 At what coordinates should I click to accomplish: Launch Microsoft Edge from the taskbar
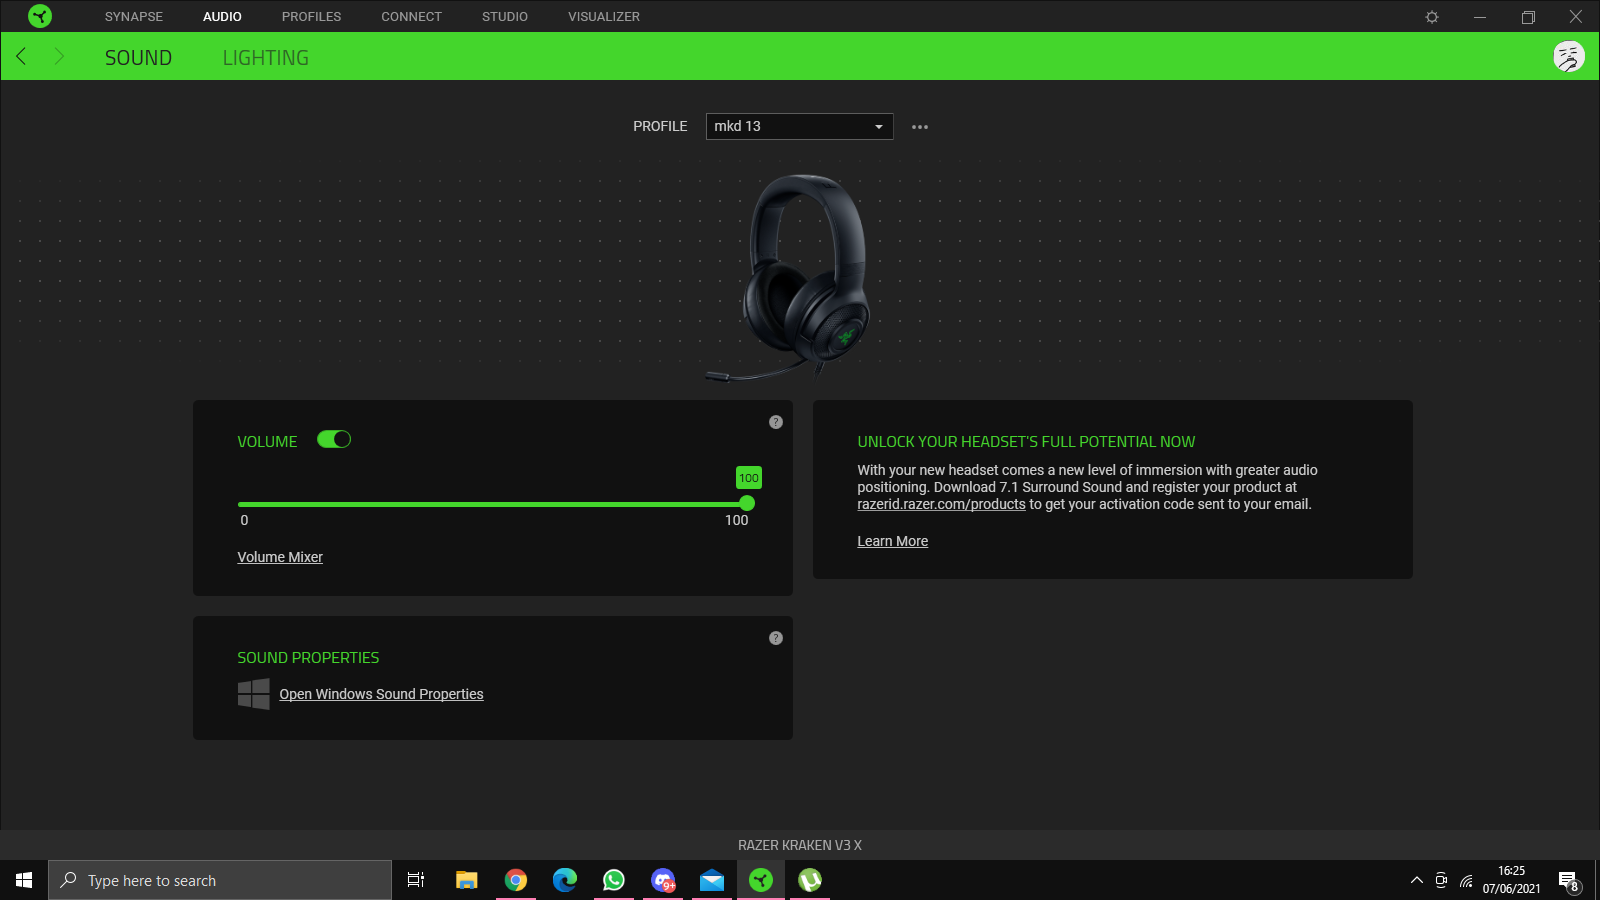(565, 880)
